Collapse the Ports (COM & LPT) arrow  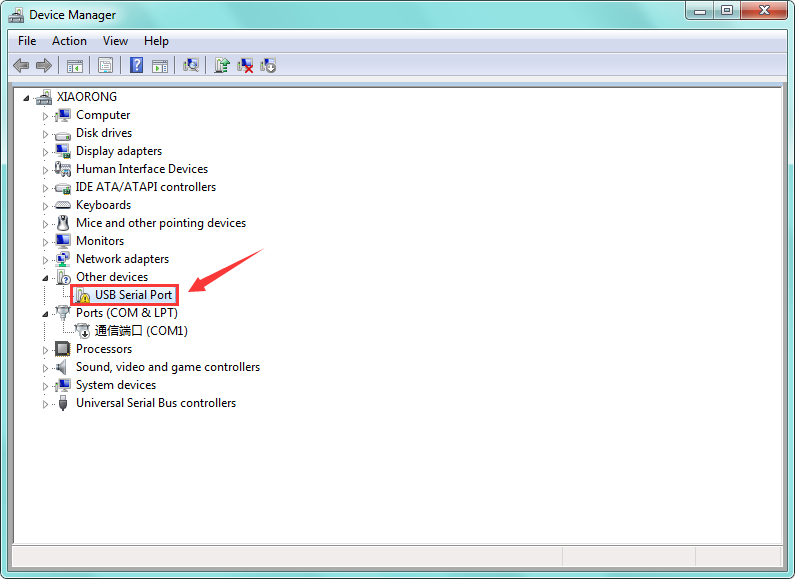(x=45, y=314)
